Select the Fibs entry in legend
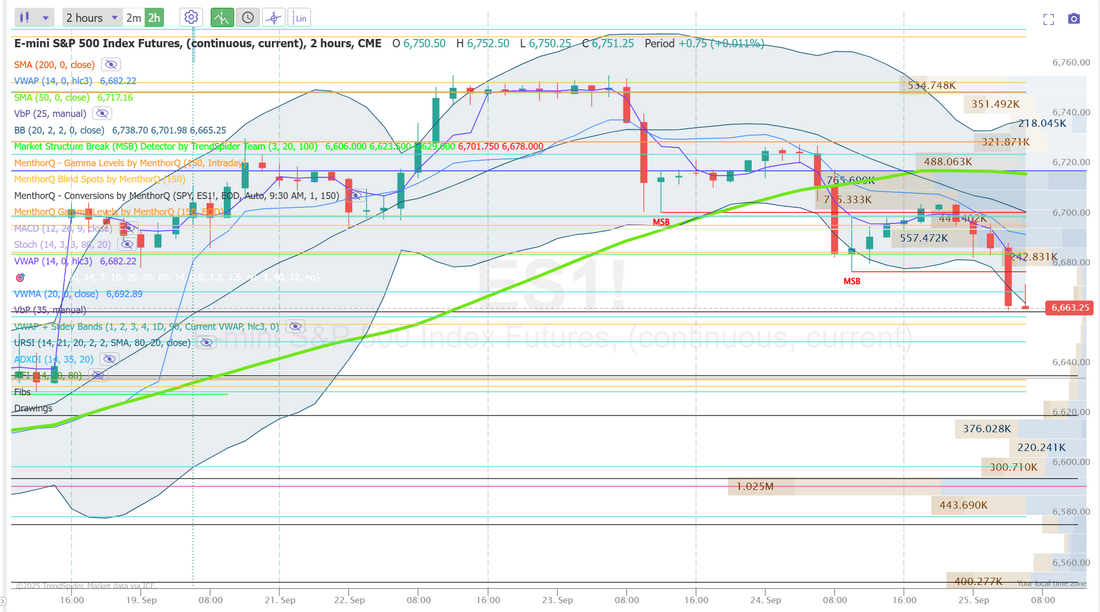Image resolution: width=1100 pixels, height=612 pixels. click(22, 392)
